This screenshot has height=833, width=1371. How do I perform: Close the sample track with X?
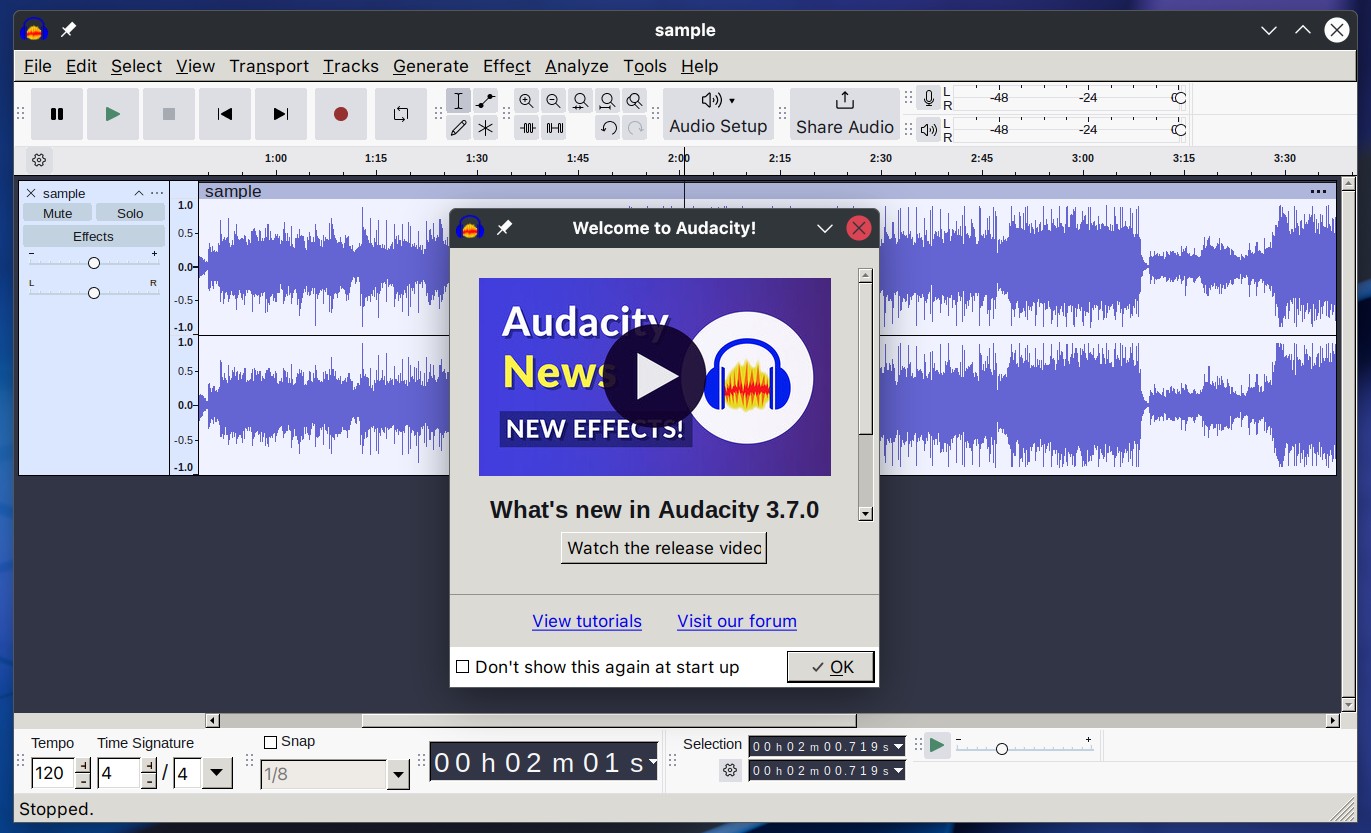[31, 193]
